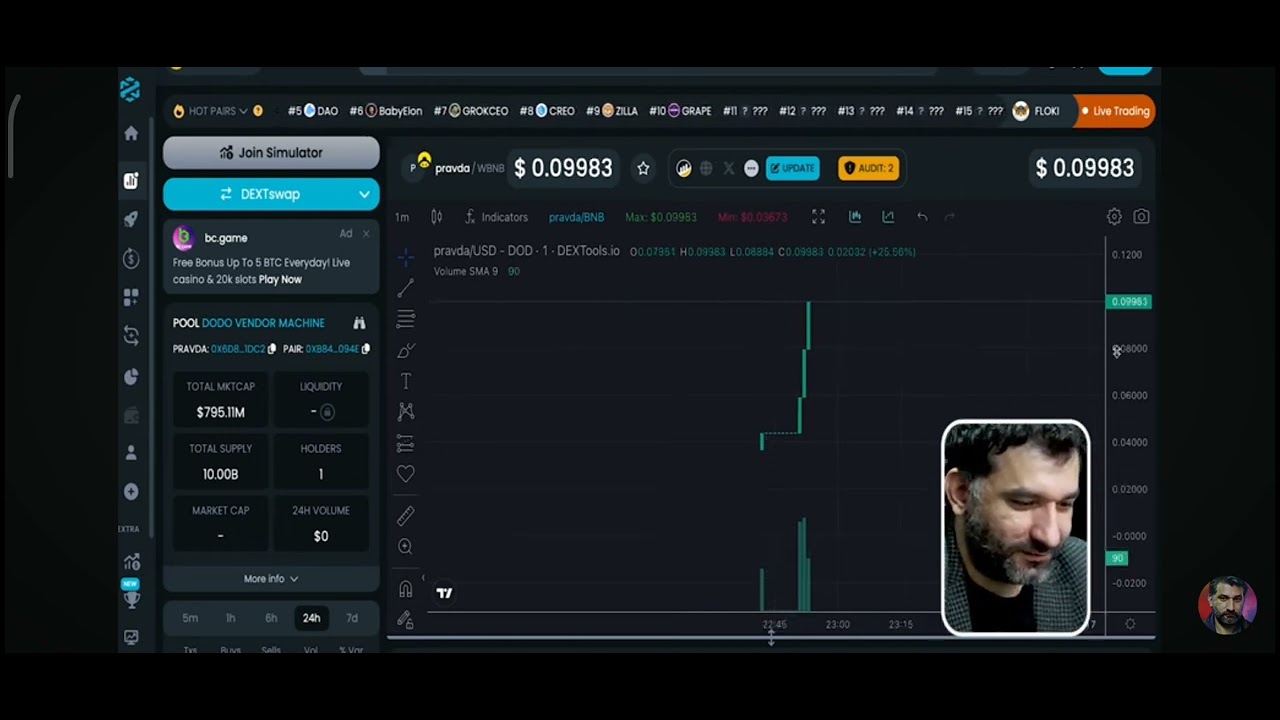Viewport: 1280px width, 720px height.
Task: Expand the HOT PAIRS dropdown
Action: click(218, 111)
